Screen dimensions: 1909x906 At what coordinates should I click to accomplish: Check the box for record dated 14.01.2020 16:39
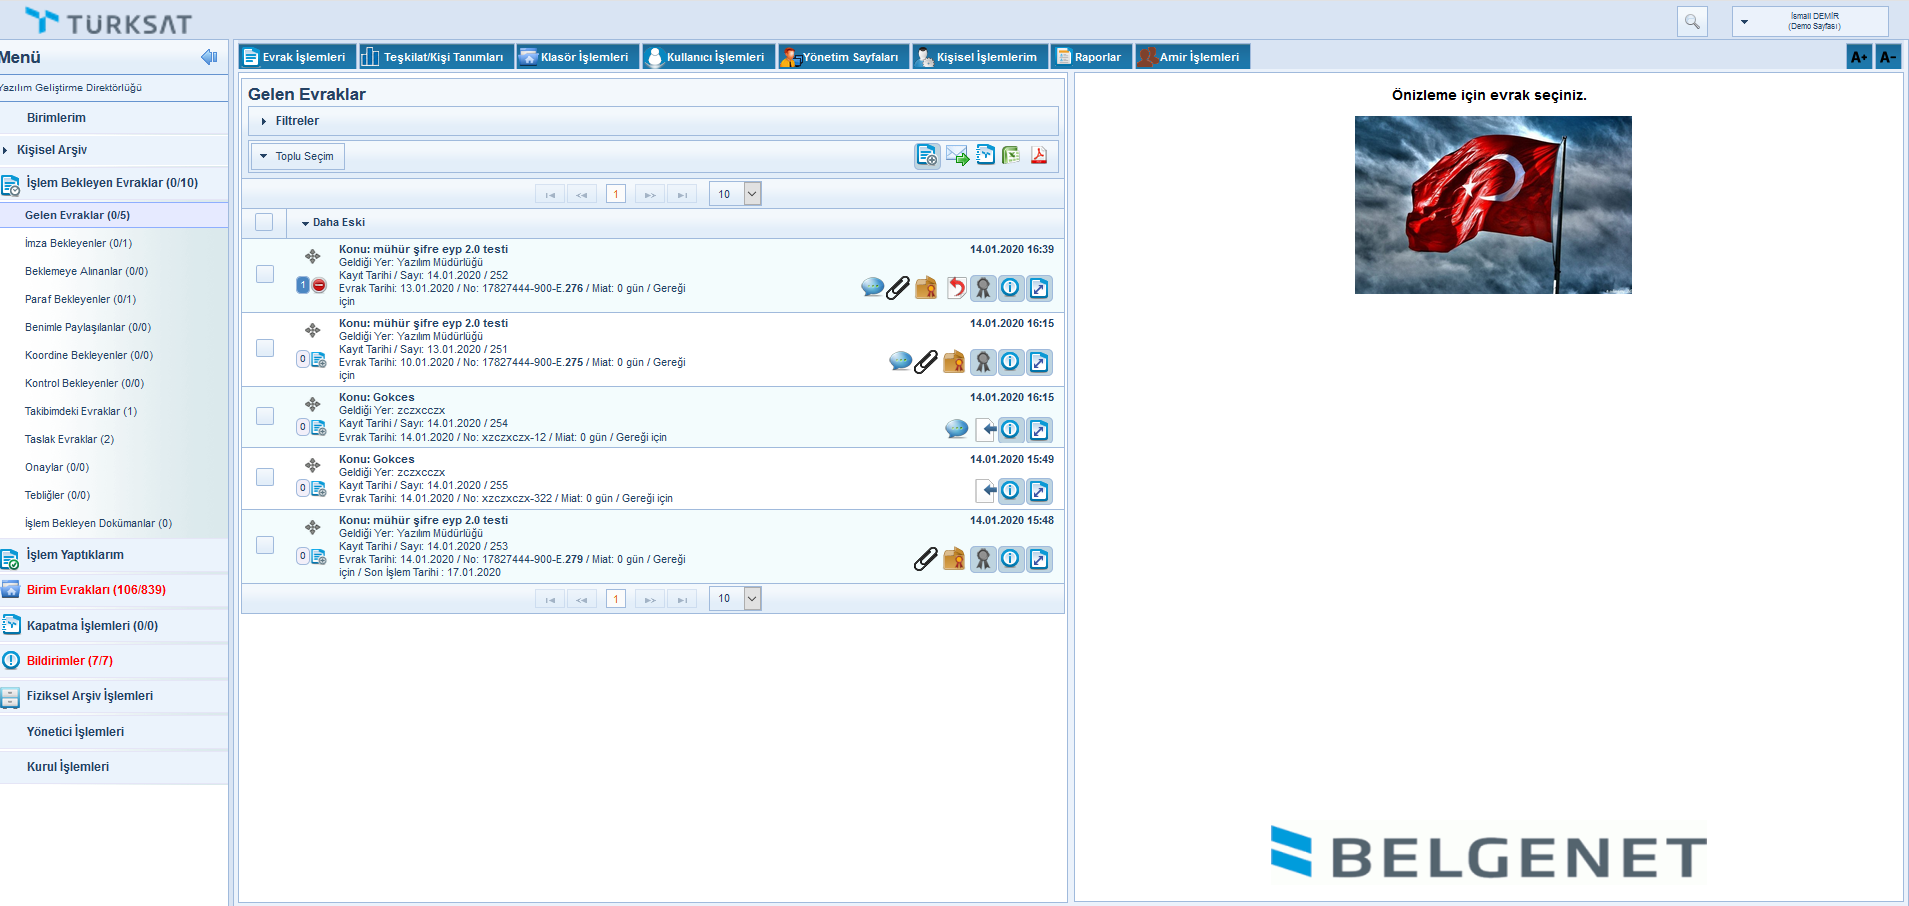coord(265,274)
